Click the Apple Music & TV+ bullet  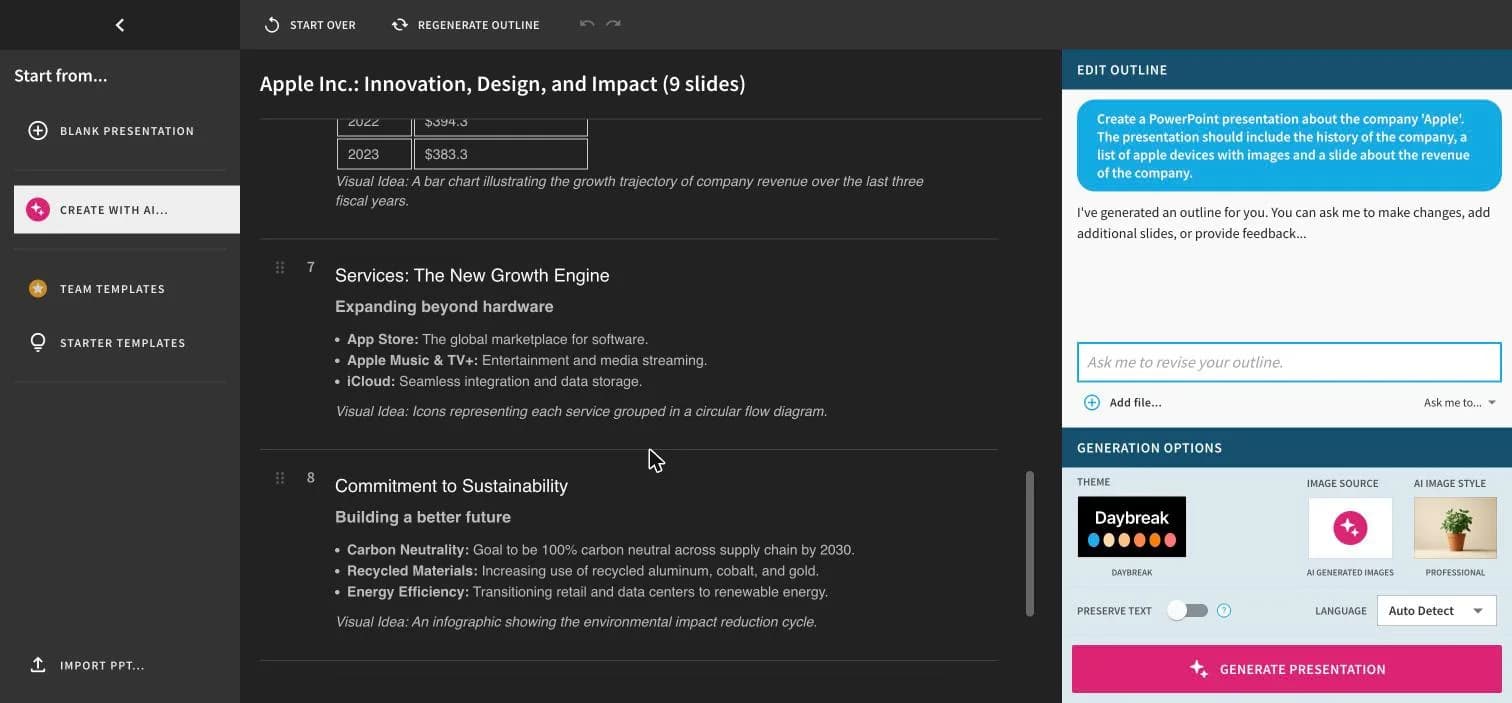click(x=527, y=361)
